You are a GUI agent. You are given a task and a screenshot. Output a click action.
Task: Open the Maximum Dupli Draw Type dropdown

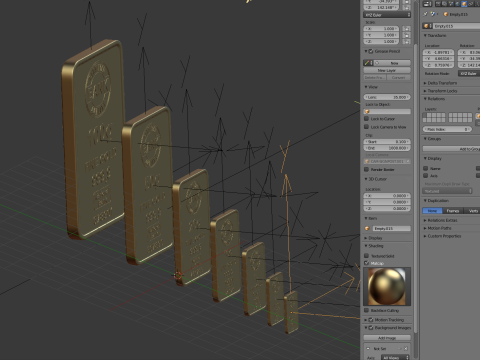click(x=447, y=191)
